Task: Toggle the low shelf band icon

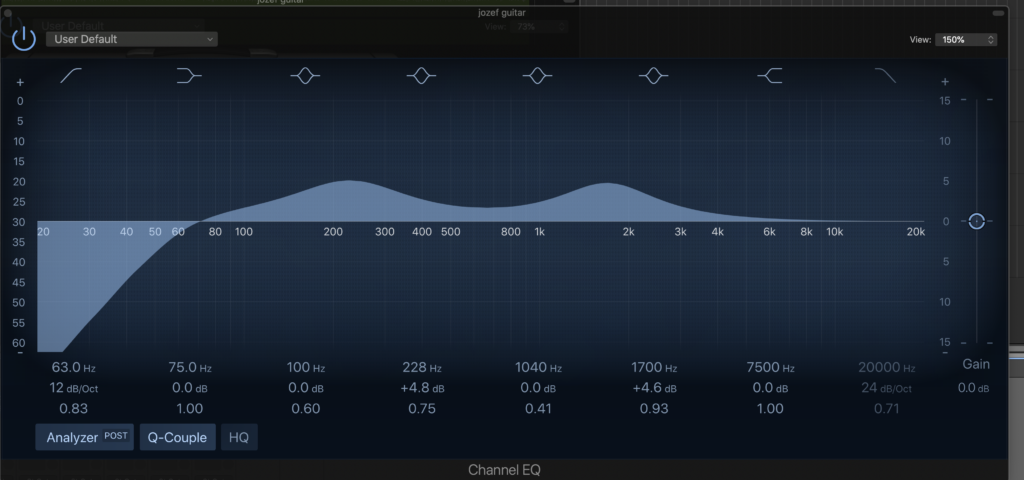Action: point(189,76)
